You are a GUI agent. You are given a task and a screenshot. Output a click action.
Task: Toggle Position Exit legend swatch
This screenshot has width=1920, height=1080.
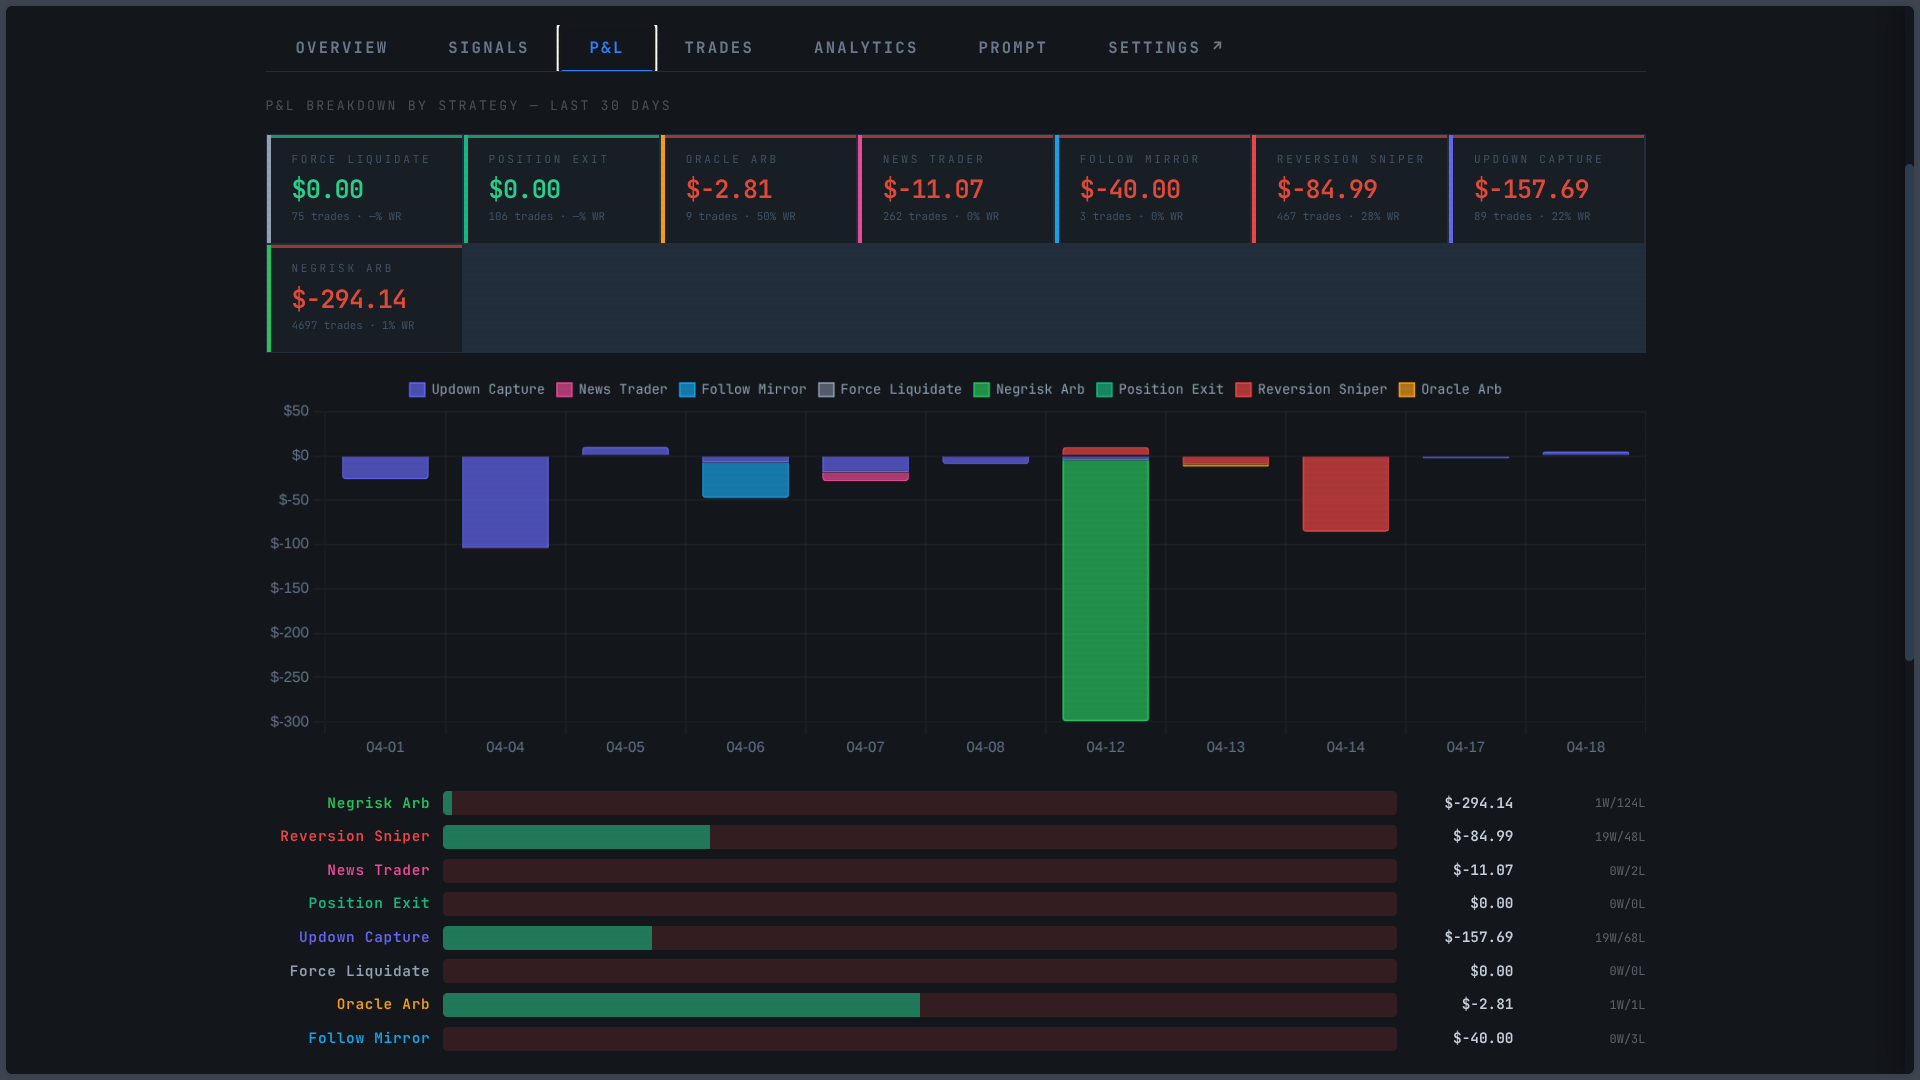coord(1104,390)
